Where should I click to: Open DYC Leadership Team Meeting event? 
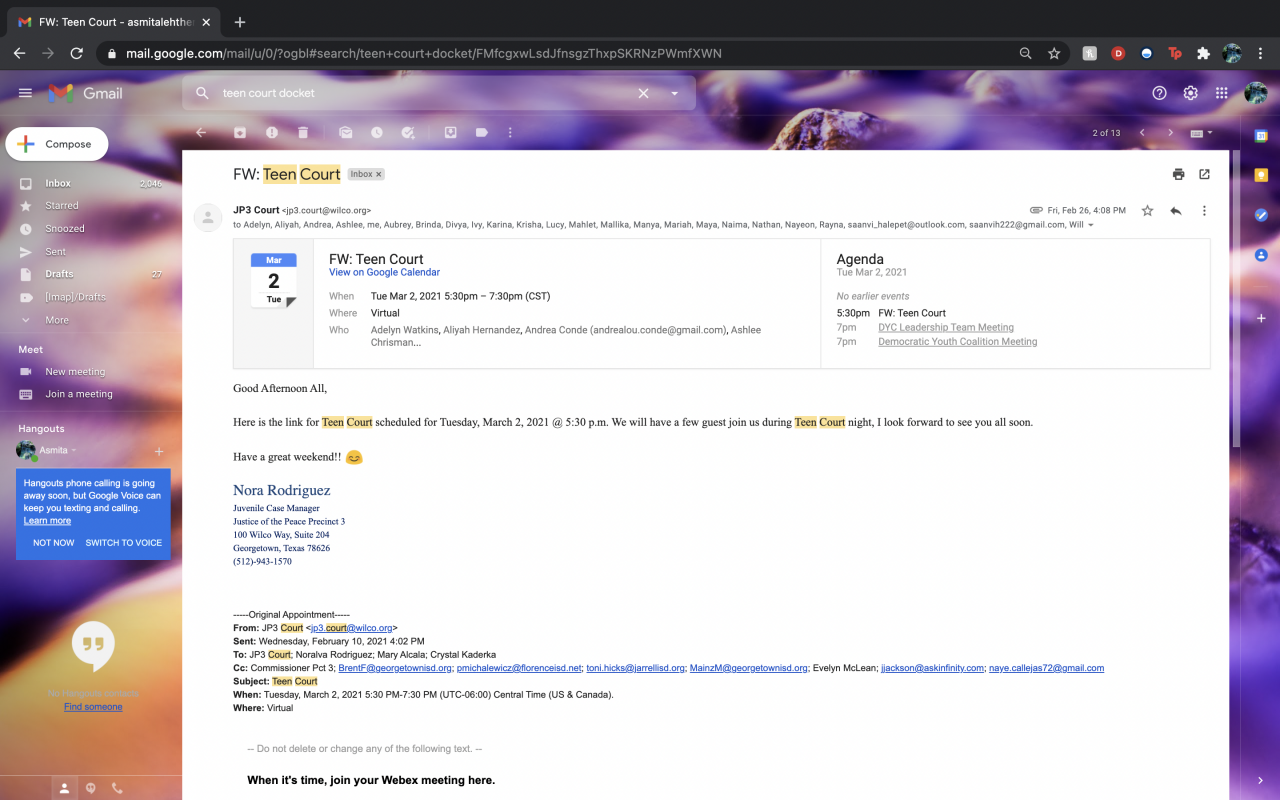tap(946, 328)
